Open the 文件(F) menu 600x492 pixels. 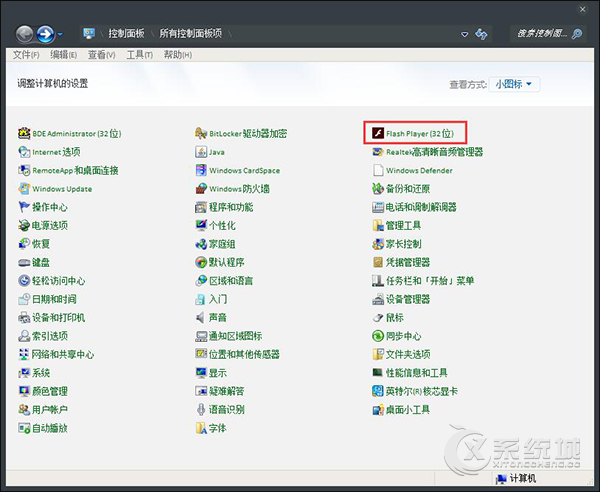[x=26, y=55]
